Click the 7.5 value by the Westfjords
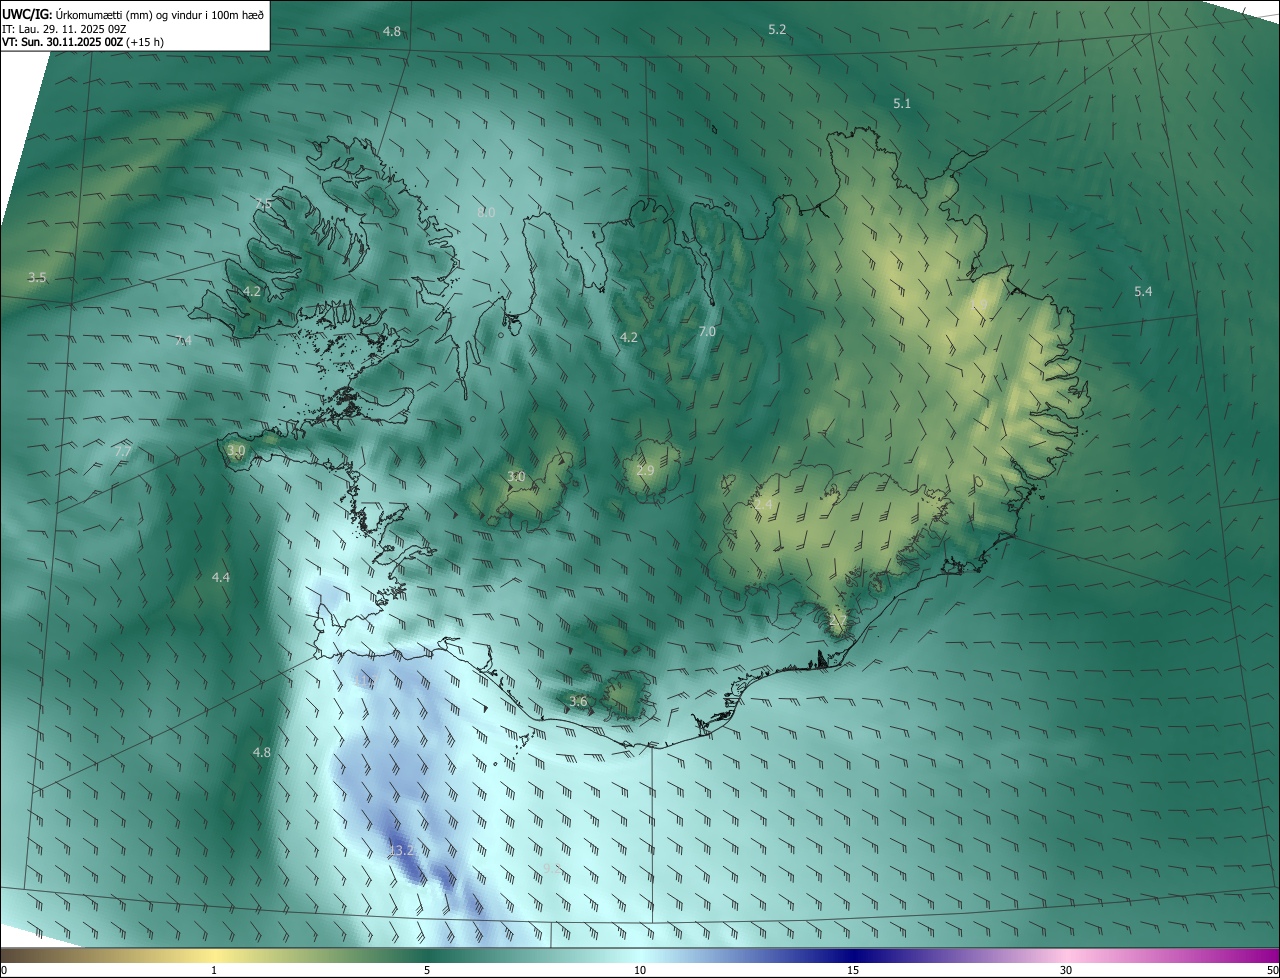This screenshot has height=978, width=1280. pyautogui.click(x=263, y=204)
